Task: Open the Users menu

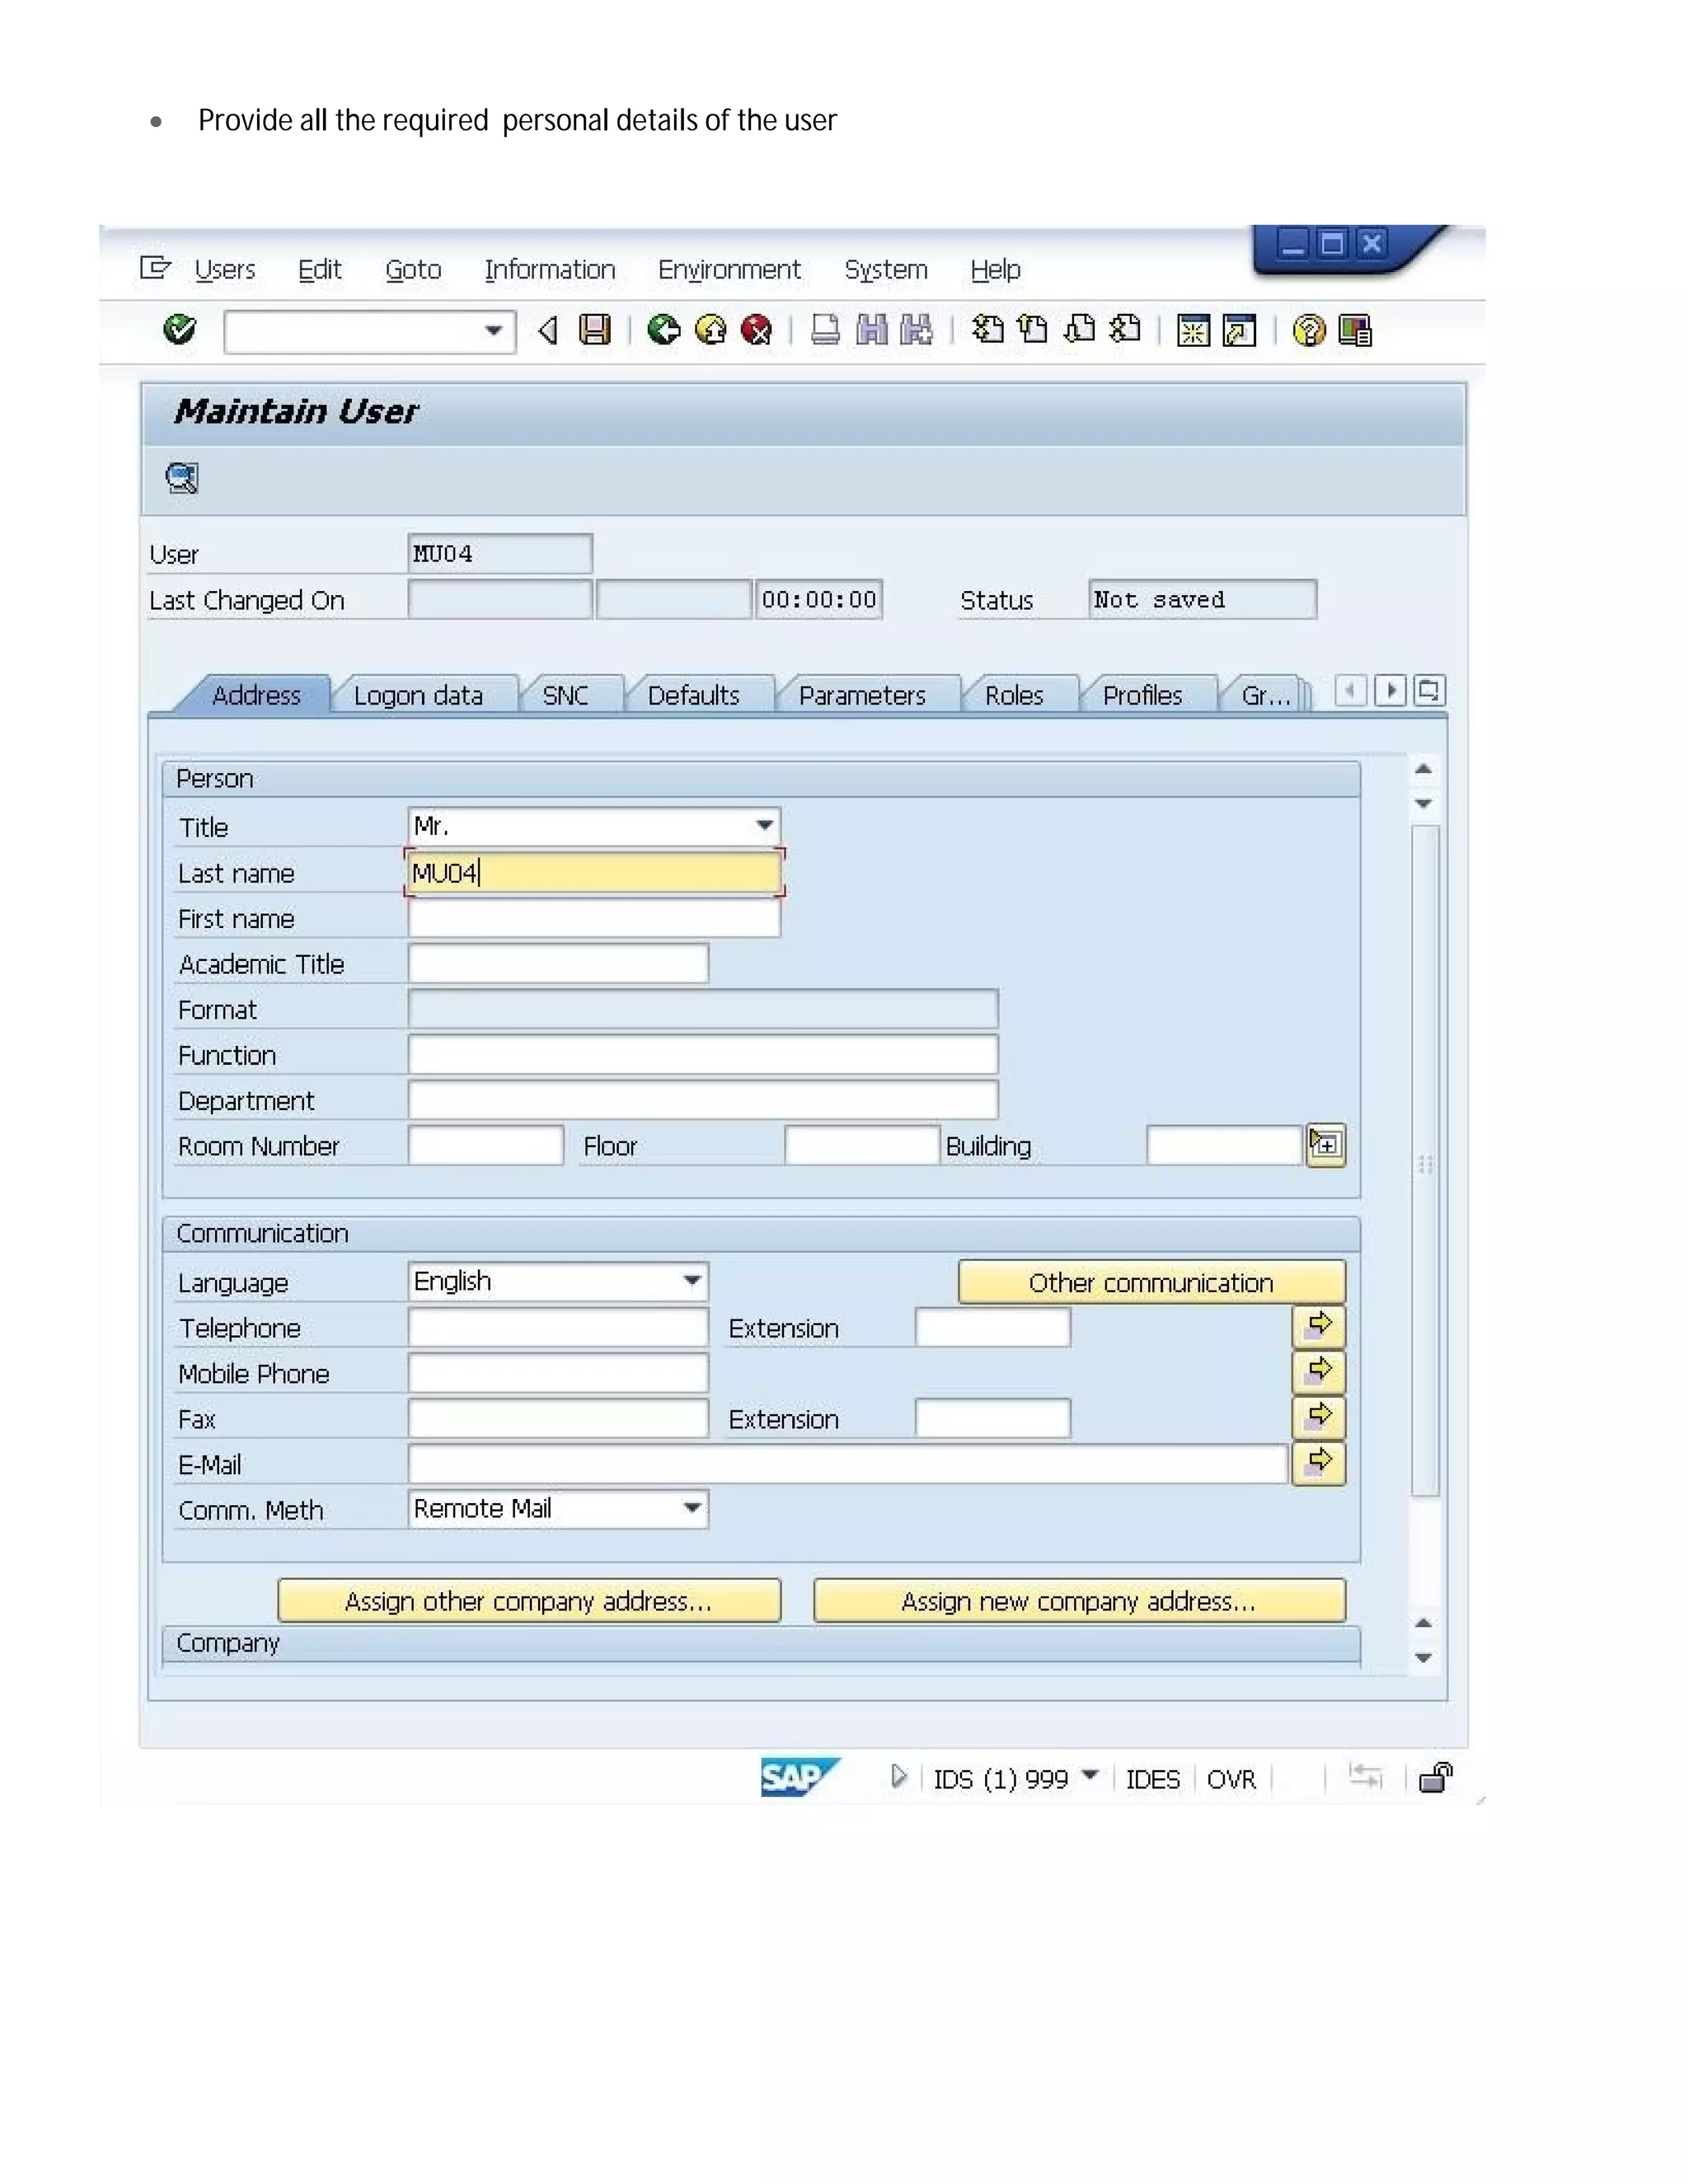Action: point(225,269)
